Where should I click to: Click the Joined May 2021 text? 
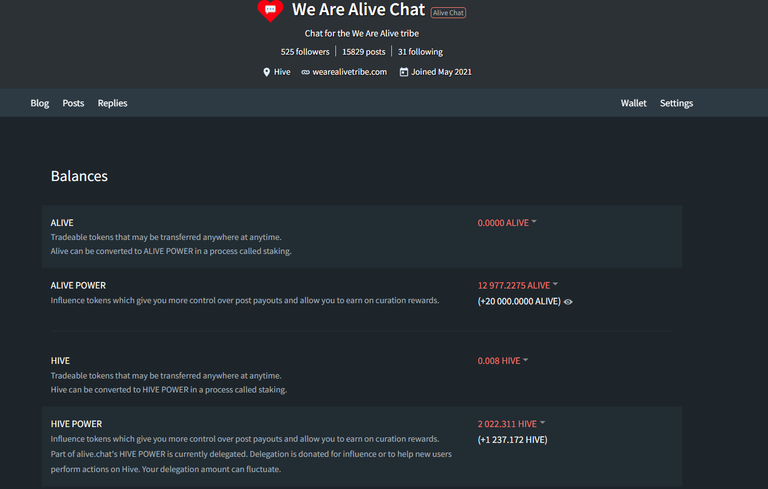[441, 72]
